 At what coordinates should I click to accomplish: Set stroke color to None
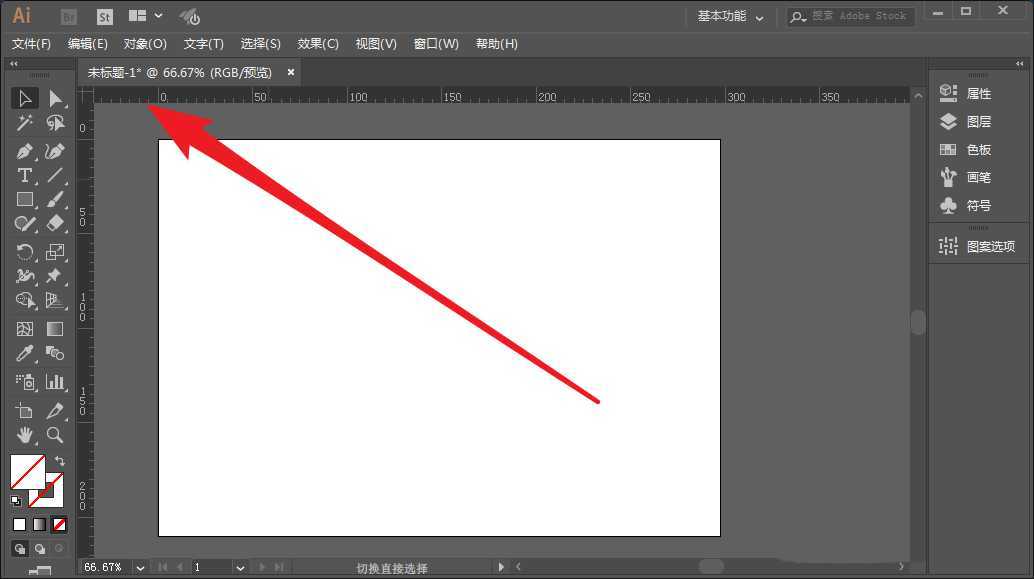[58, 524]
